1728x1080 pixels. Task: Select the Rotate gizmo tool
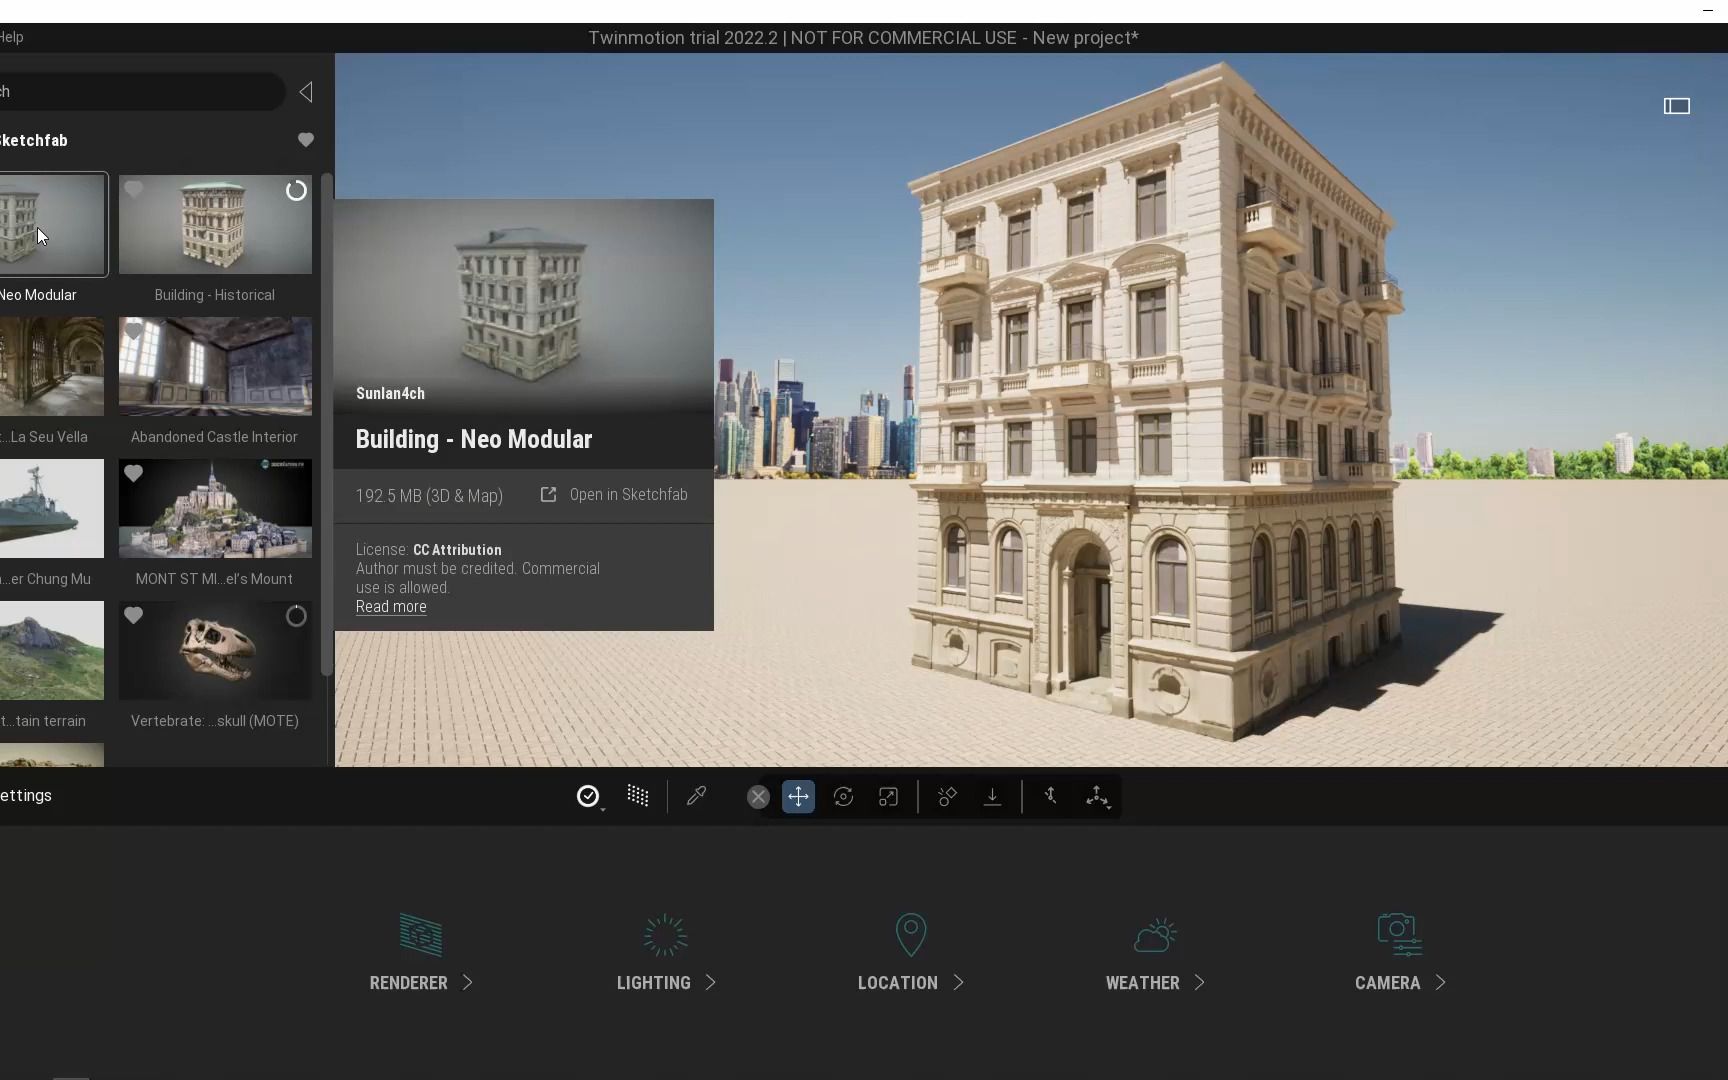[843, 796]
